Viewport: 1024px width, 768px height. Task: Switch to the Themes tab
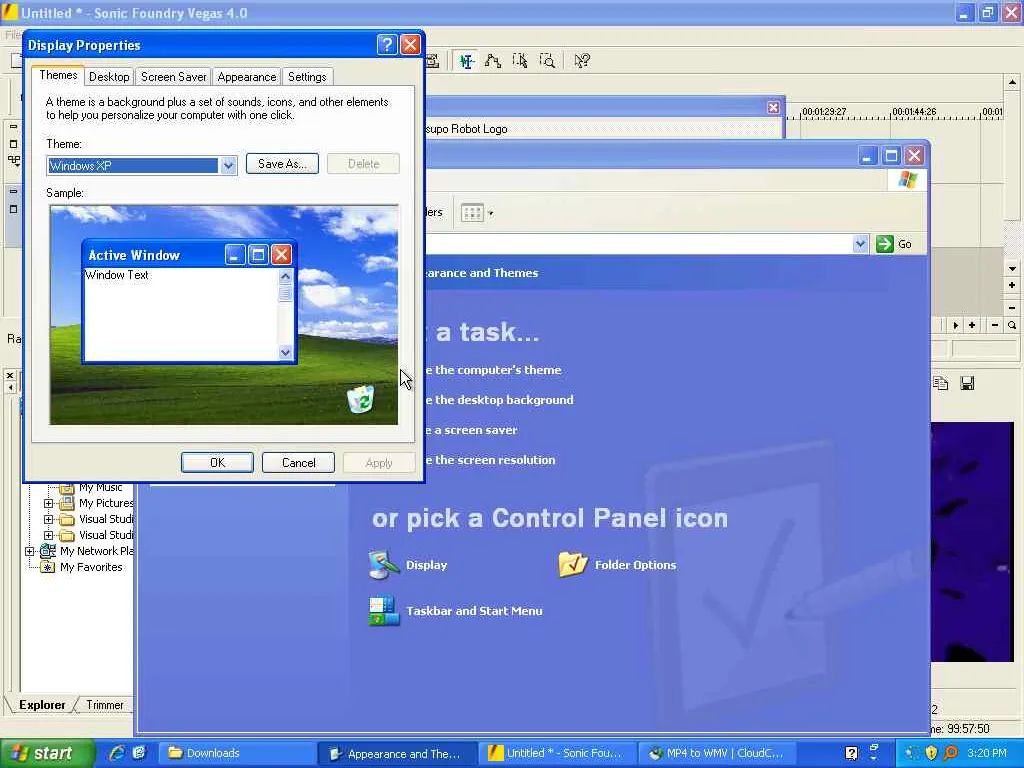58,75
